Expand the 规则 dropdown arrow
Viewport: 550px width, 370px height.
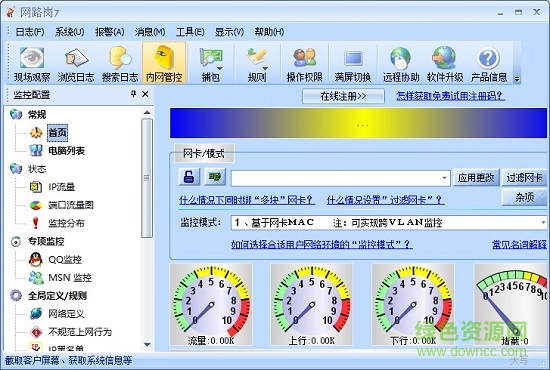(x=265, y=68)
